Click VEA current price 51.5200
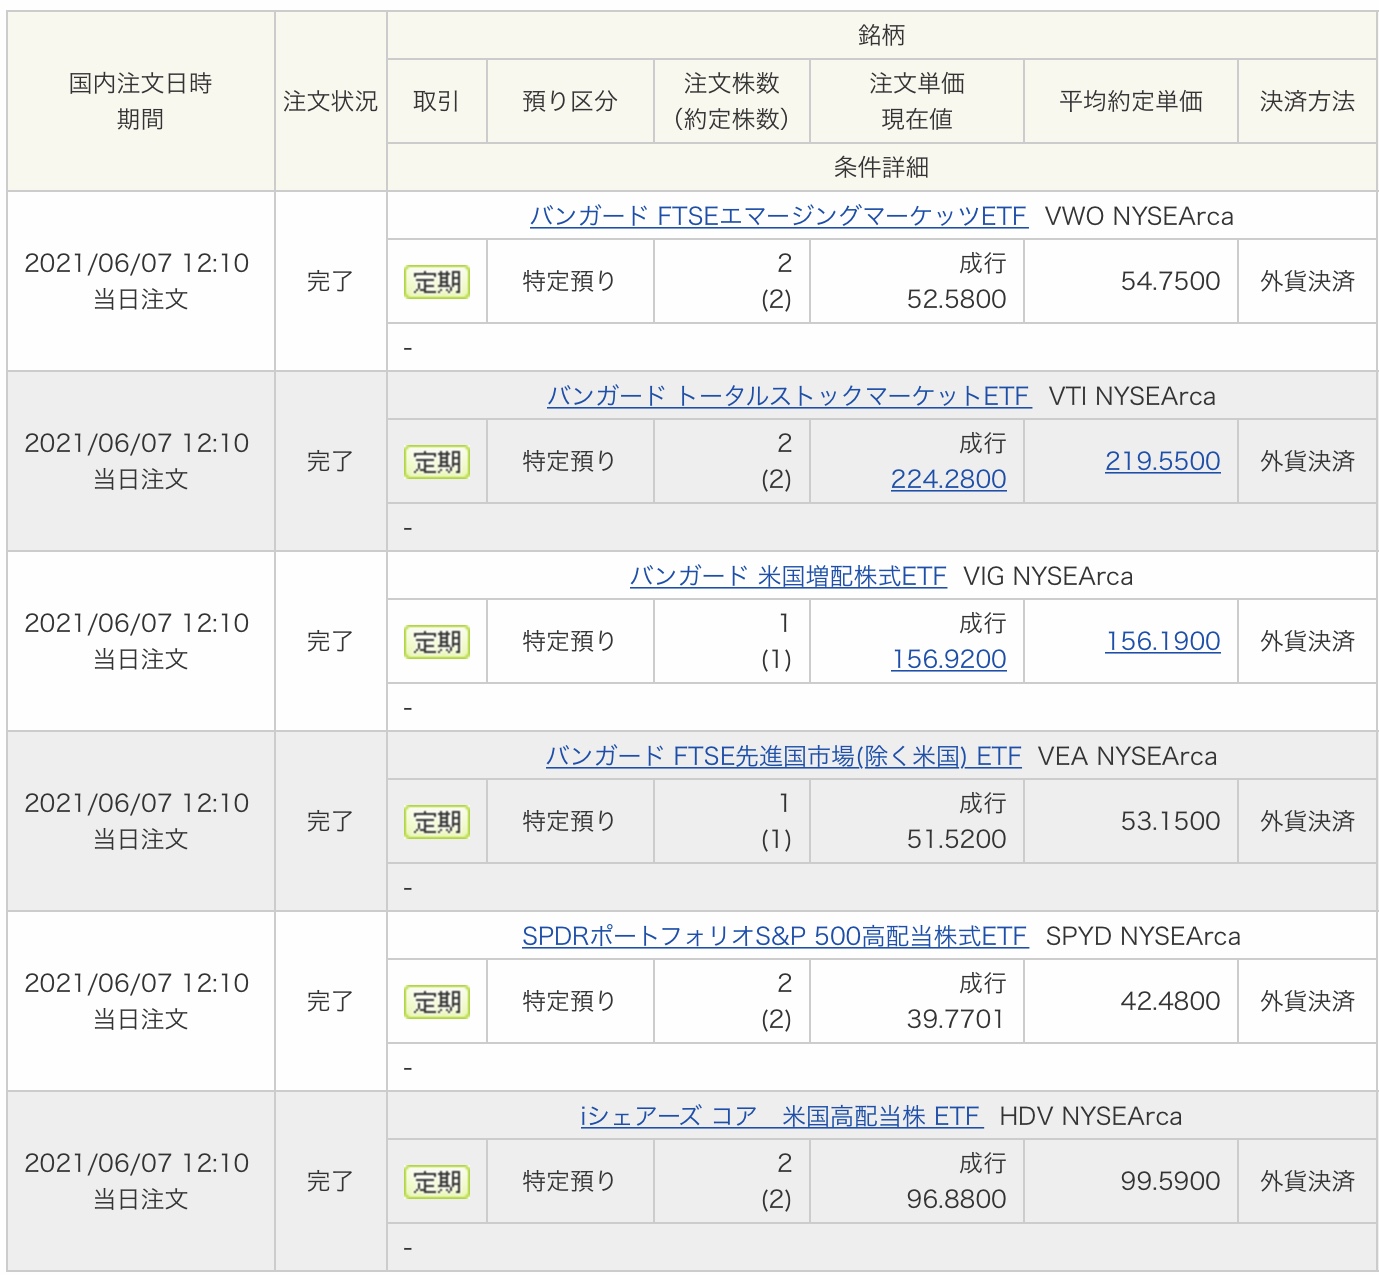This screenshot has width=1379, height=1275. pyautogui.click(x=957, y=839)
